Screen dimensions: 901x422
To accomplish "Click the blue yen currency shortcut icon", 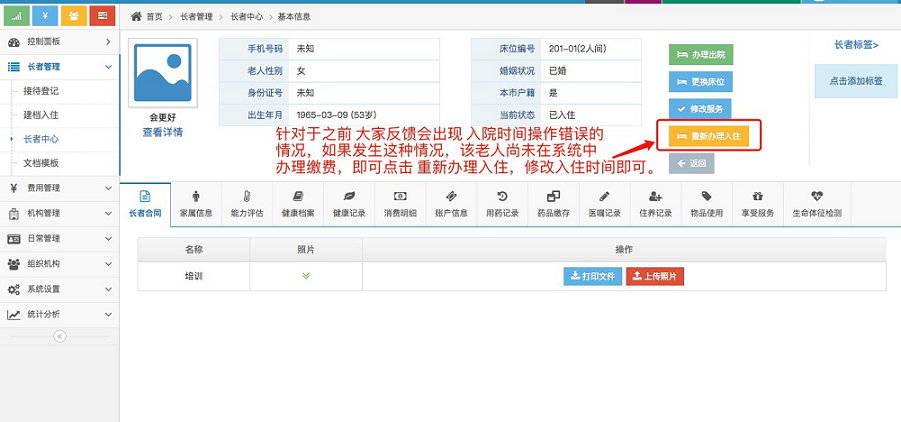I will click(x=45, y=16).
